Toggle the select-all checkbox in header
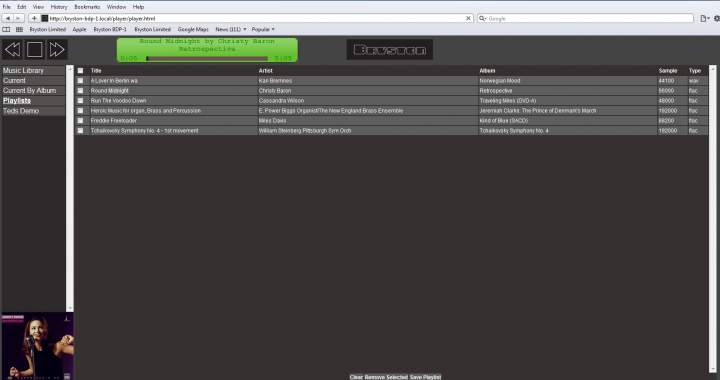Image resolution: width=720 pixels, height=380 pixels. [80, 71]
